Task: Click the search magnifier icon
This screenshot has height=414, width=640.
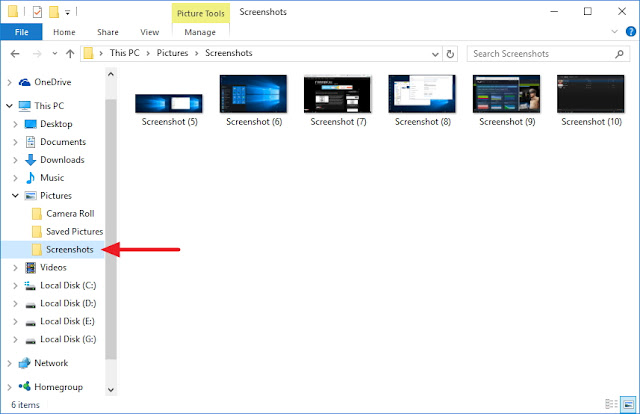Action: click(619, 54)
